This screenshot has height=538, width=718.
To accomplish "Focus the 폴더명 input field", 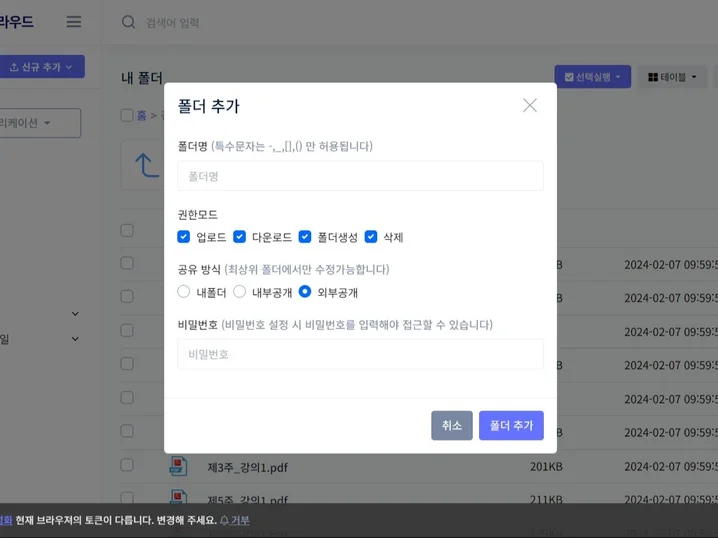I will pyautogui.click(x=360, y=176).
